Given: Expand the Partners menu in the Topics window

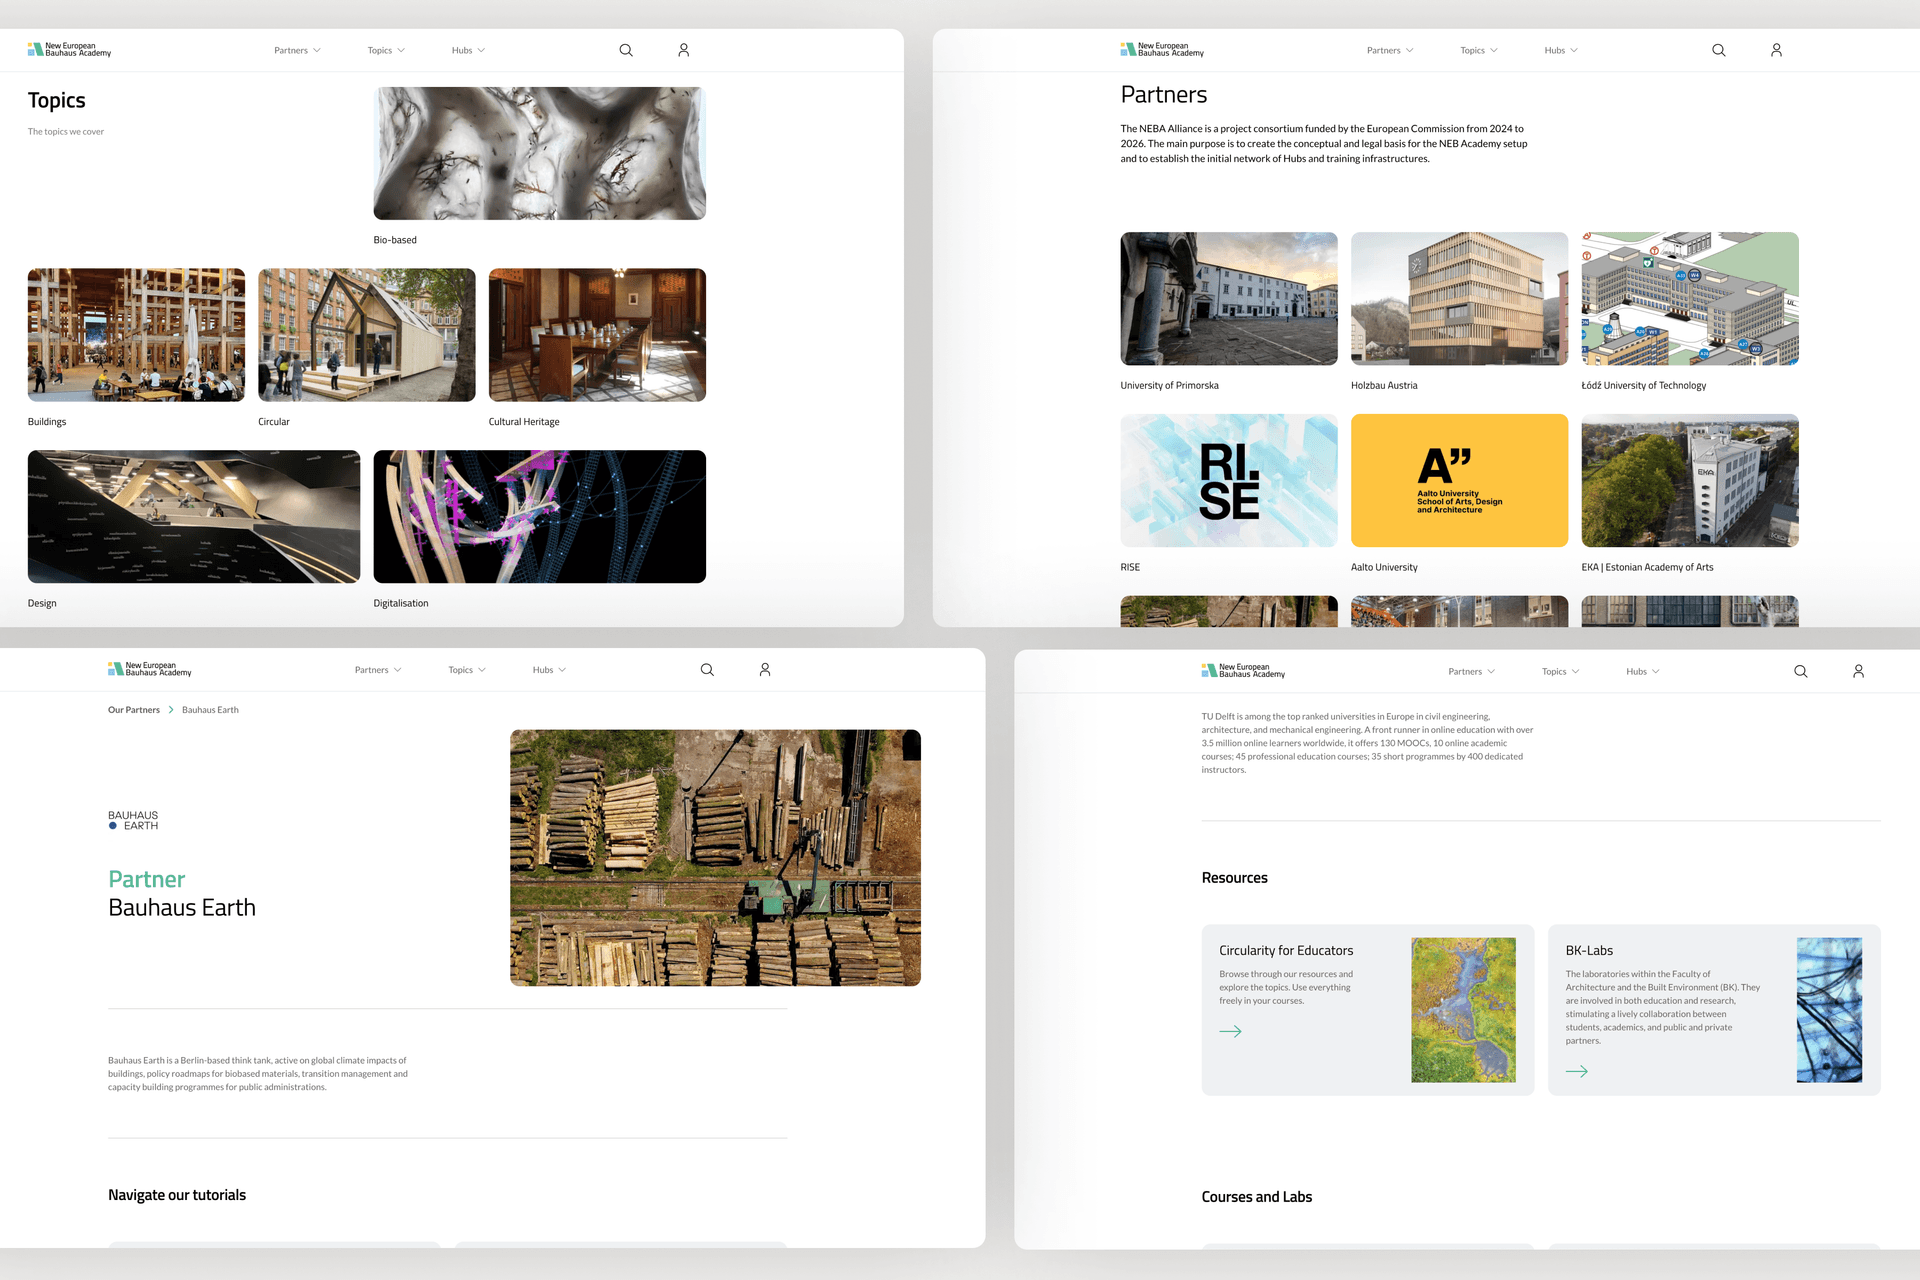Looking at the screenshot, I should click(297, 50).
